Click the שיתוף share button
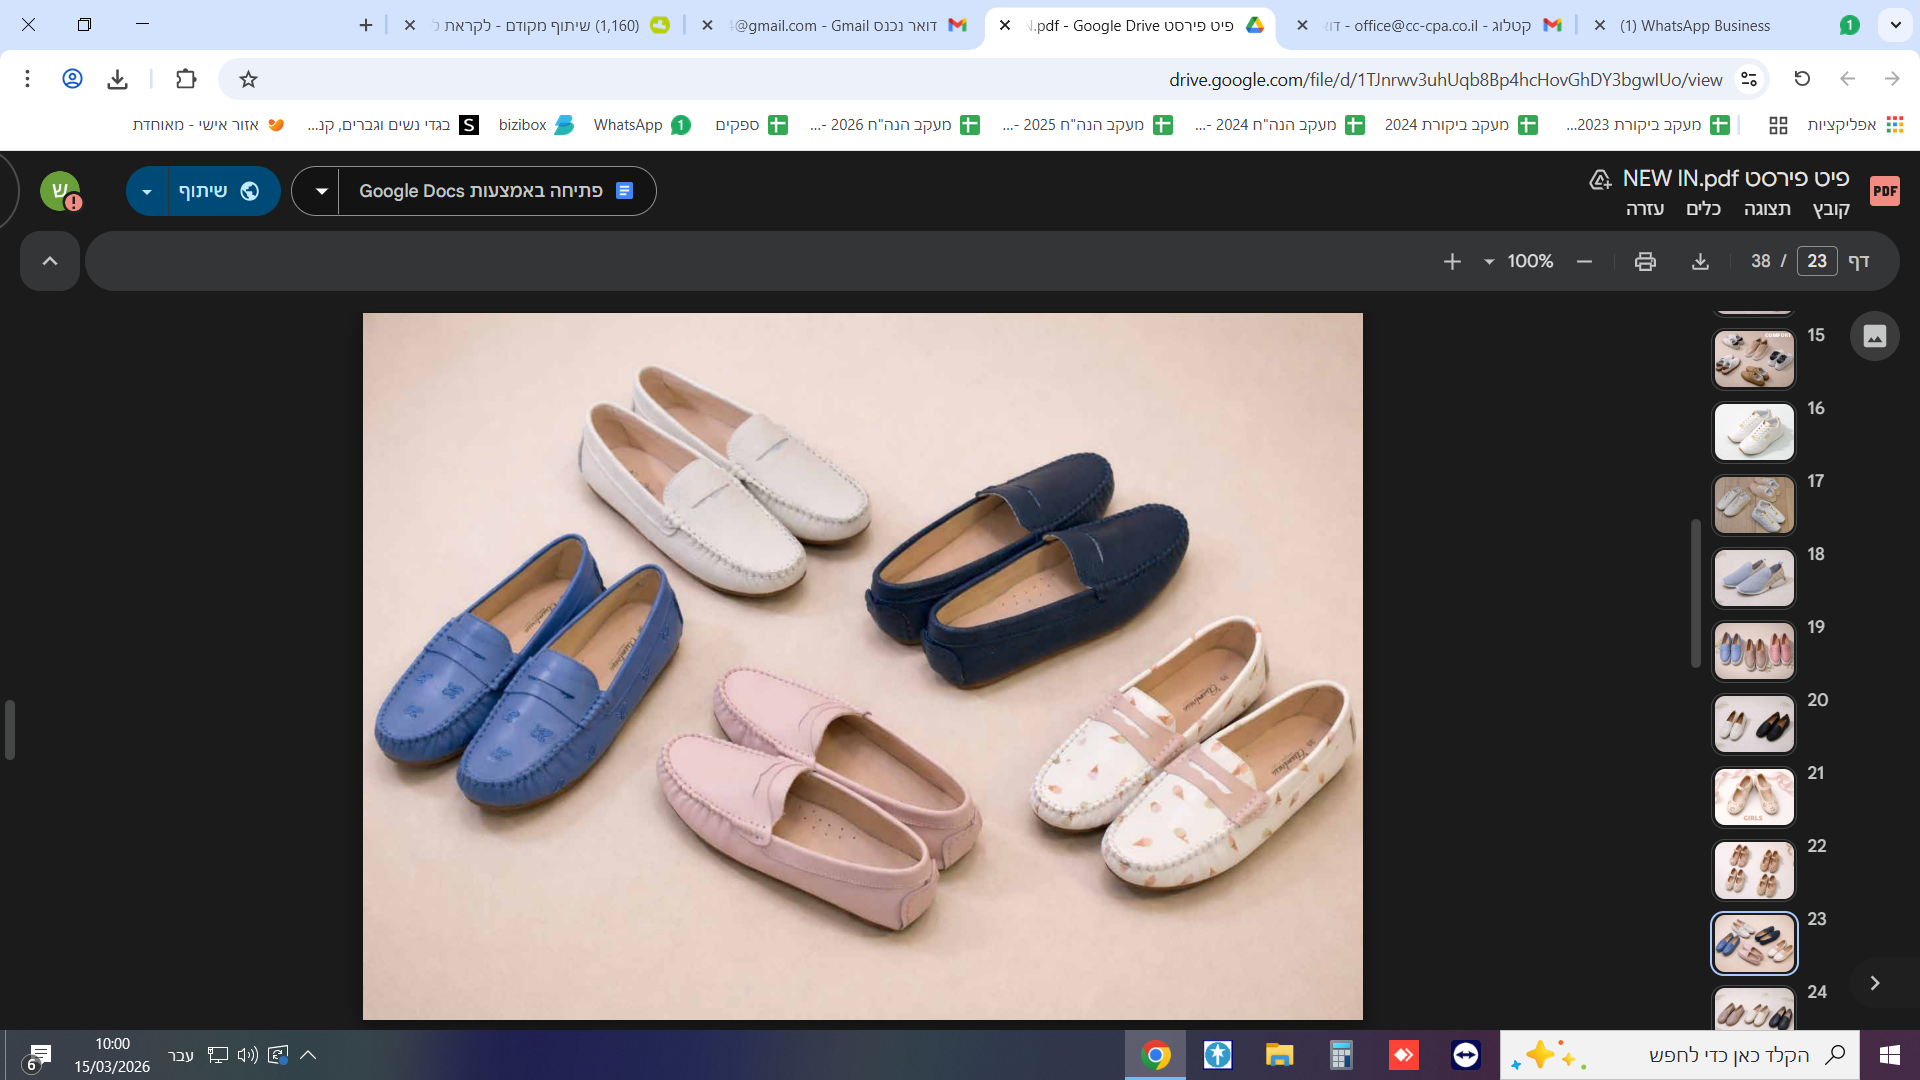The image size is (1920, 1080). coord(220,191)
